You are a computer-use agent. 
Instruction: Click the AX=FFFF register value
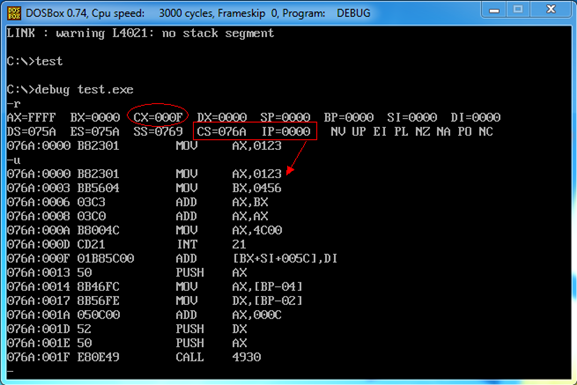31,117
